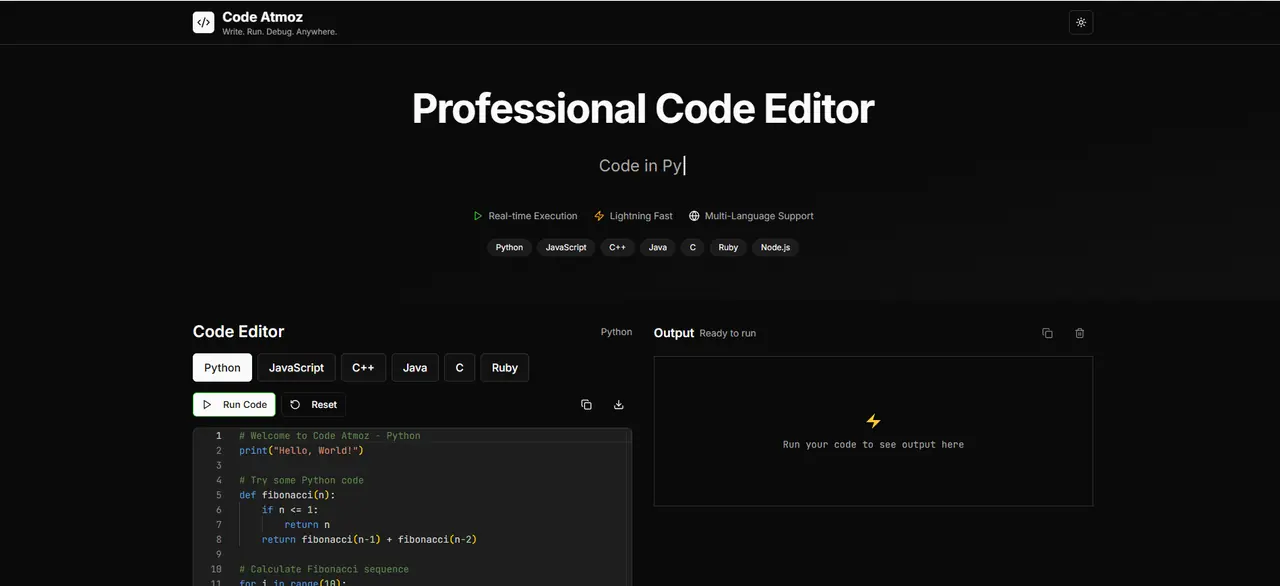Click line number 8 in the gutter

coord(219,540)
